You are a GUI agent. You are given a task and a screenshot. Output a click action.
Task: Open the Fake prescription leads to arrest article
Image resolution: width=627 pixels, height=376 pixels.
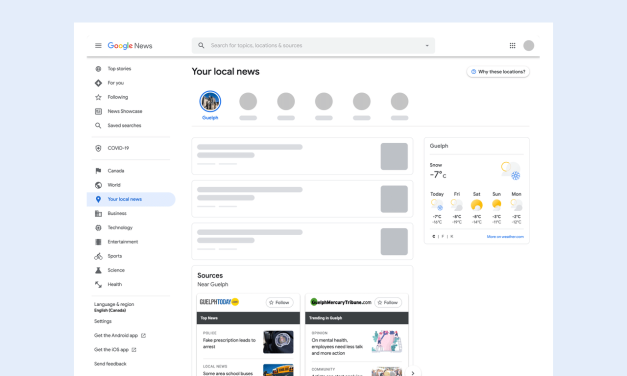[x=229, y=343]
